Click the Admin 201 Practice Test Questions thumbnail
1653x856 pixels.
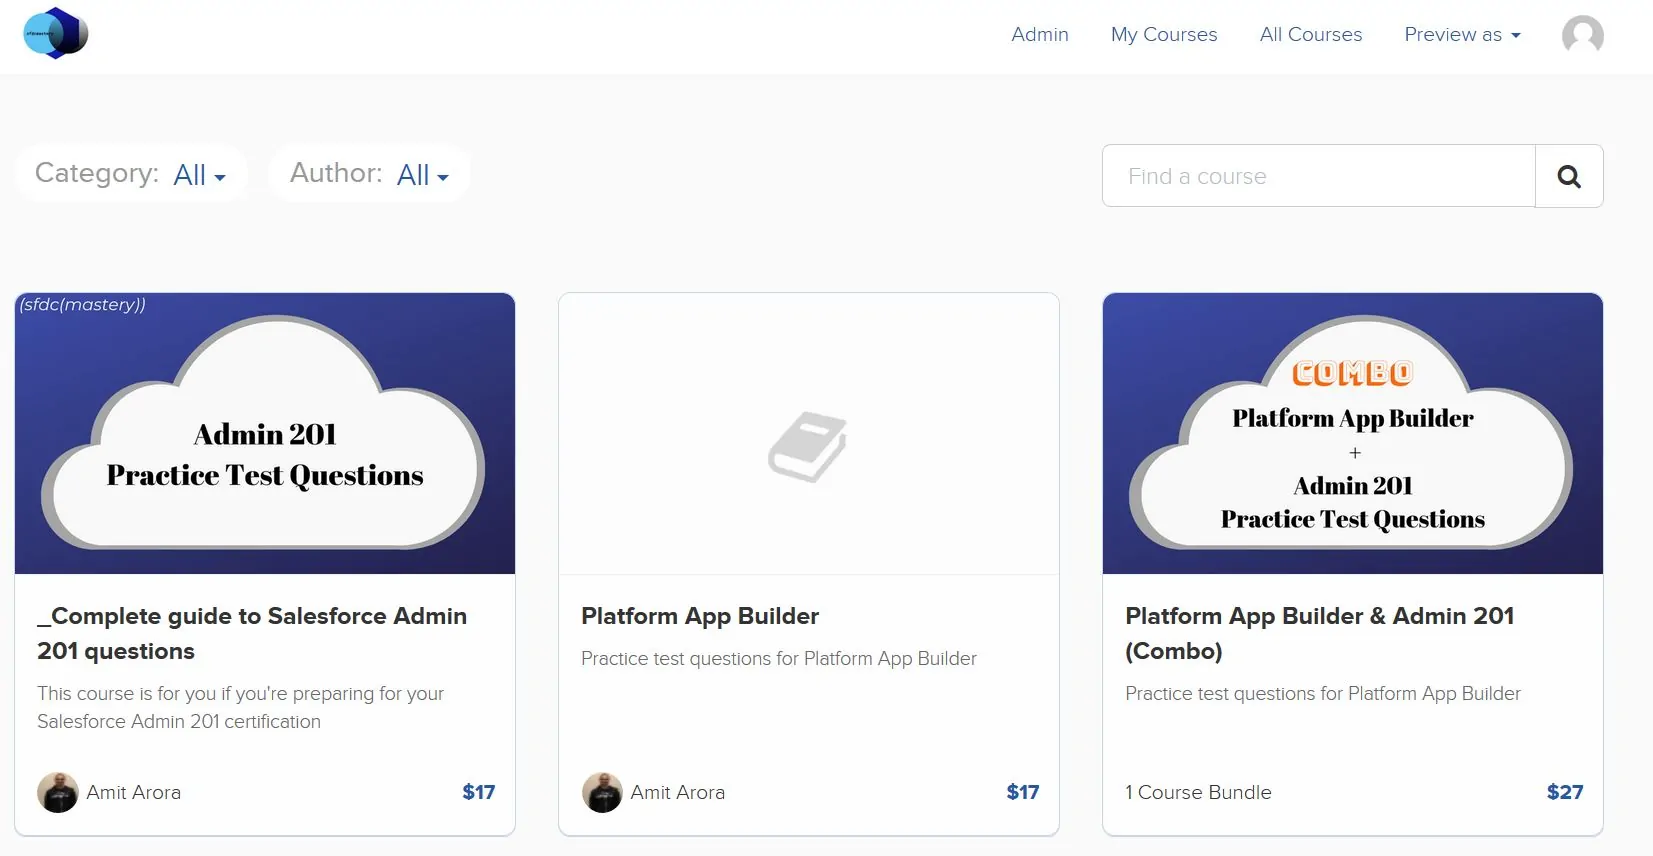(x=265, y=433)
